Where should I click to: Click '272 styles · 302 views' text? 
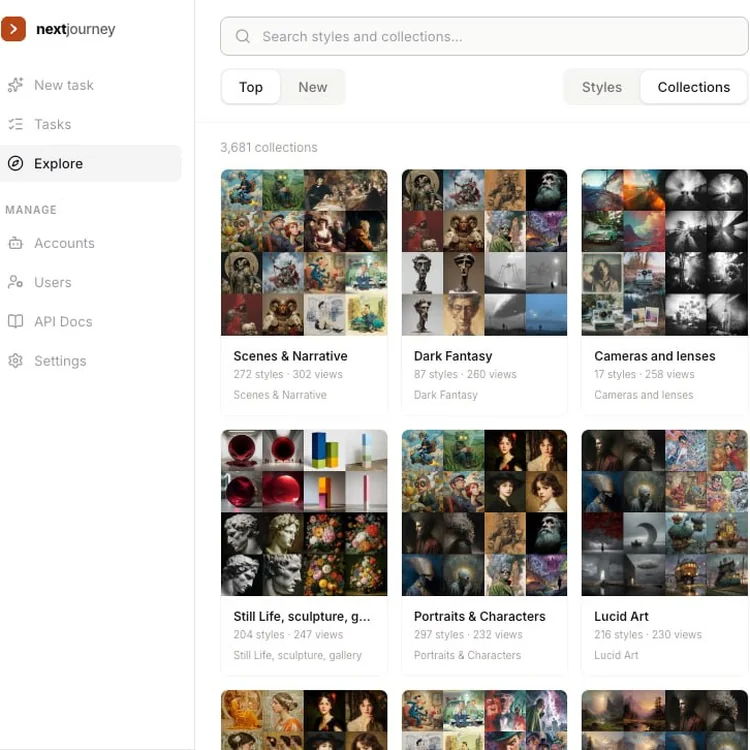pyautogui.click(x=288, y=374)
